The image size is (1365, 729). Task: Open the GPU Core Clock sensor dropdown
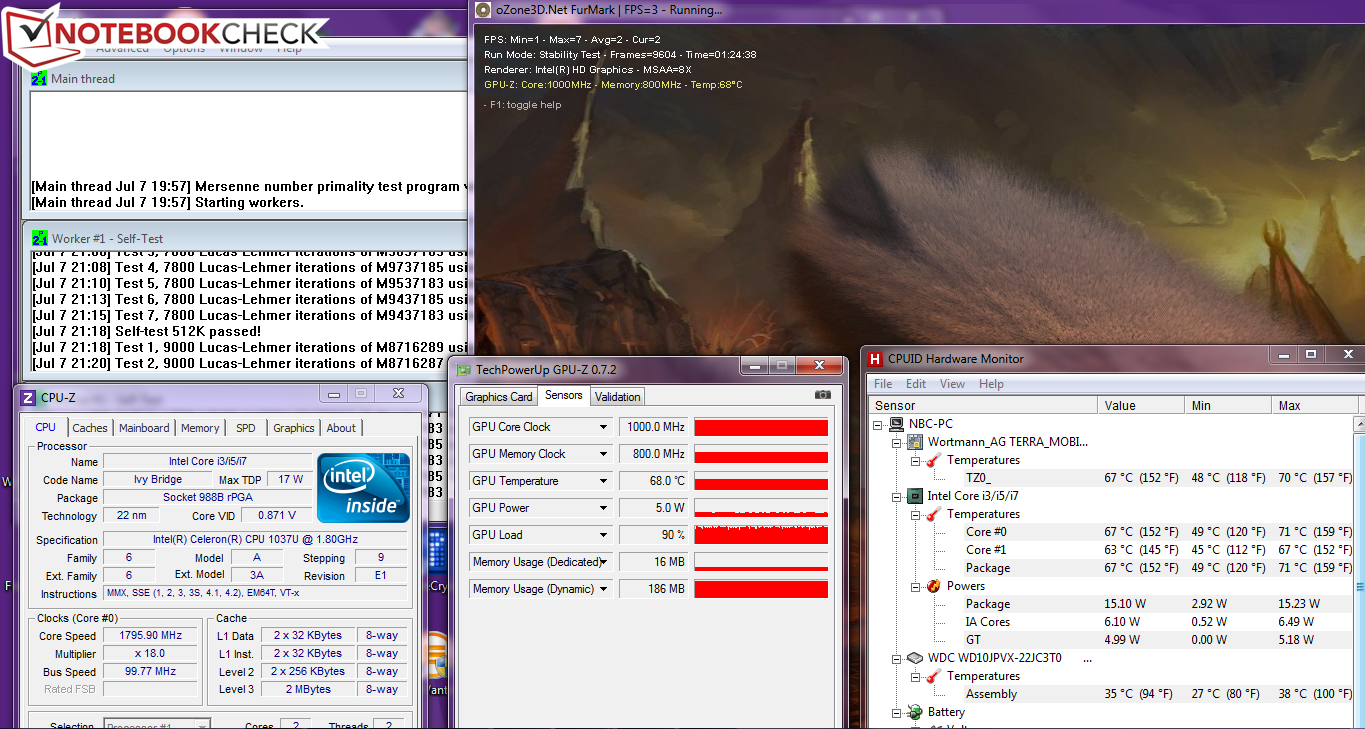pyautogui.click(x=604, y=427)
